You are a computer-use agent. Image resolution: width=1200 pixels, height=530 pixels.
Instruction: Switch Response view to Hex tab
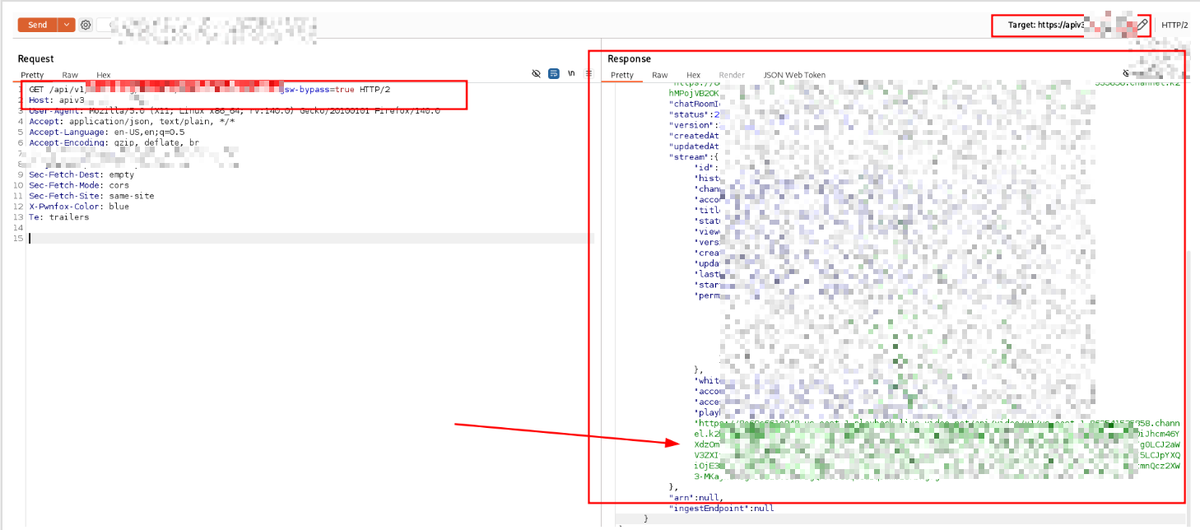coord(693,75)
